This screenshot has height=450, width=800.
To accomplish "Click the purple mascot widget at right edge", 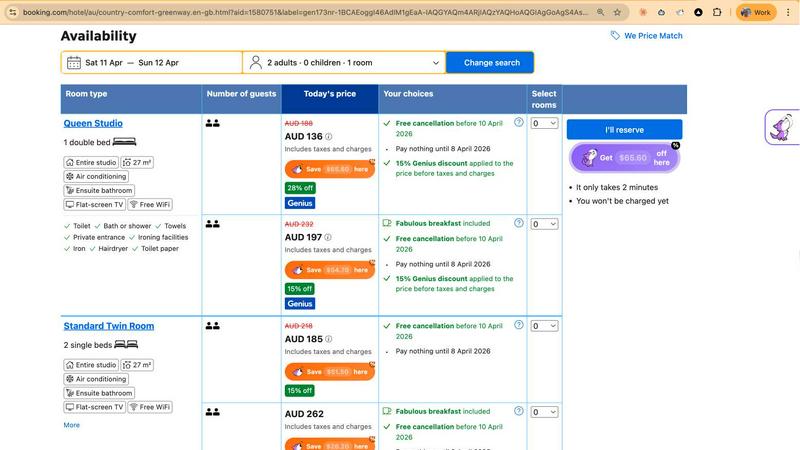I will pyautogui.click(x=782, y=128).
